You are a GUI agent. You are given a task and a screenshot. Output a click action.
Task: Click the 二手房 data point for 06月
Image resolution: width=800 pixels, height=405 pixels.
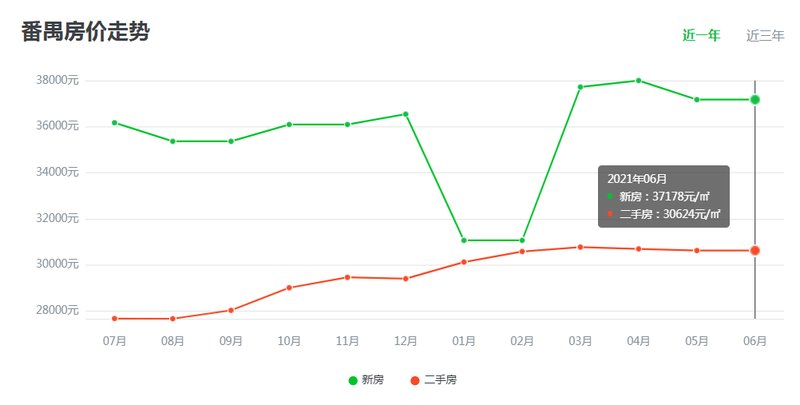pos(755,250)
